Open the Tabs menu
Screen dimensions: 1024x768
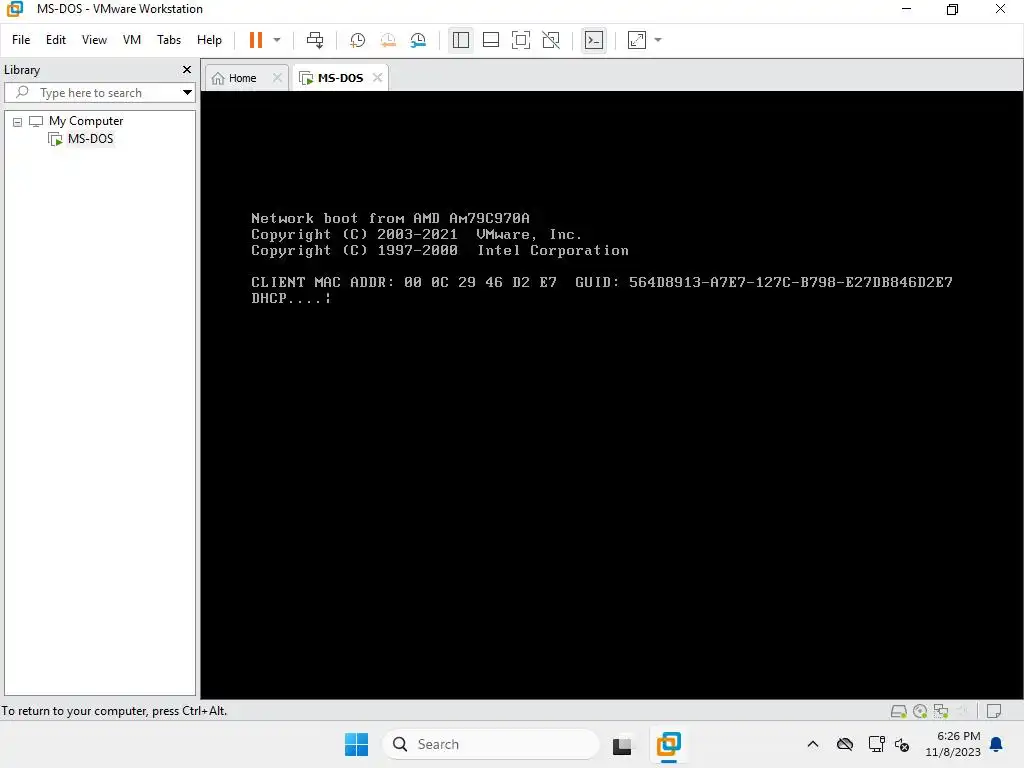pos(168,40)
